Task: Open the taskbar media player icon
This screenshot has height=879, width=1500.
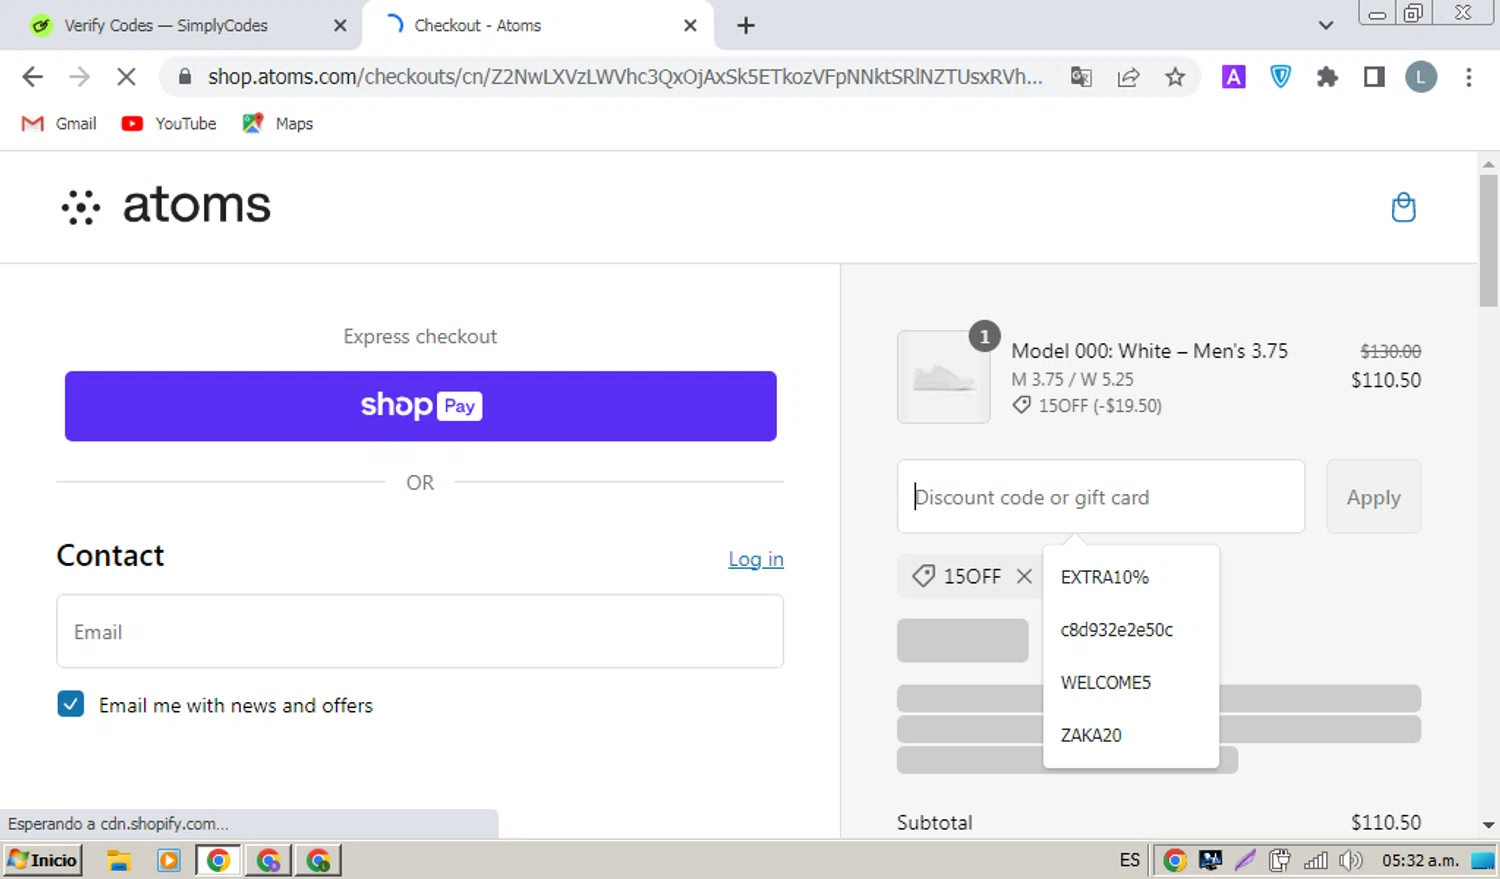Action: coord(169,860)
